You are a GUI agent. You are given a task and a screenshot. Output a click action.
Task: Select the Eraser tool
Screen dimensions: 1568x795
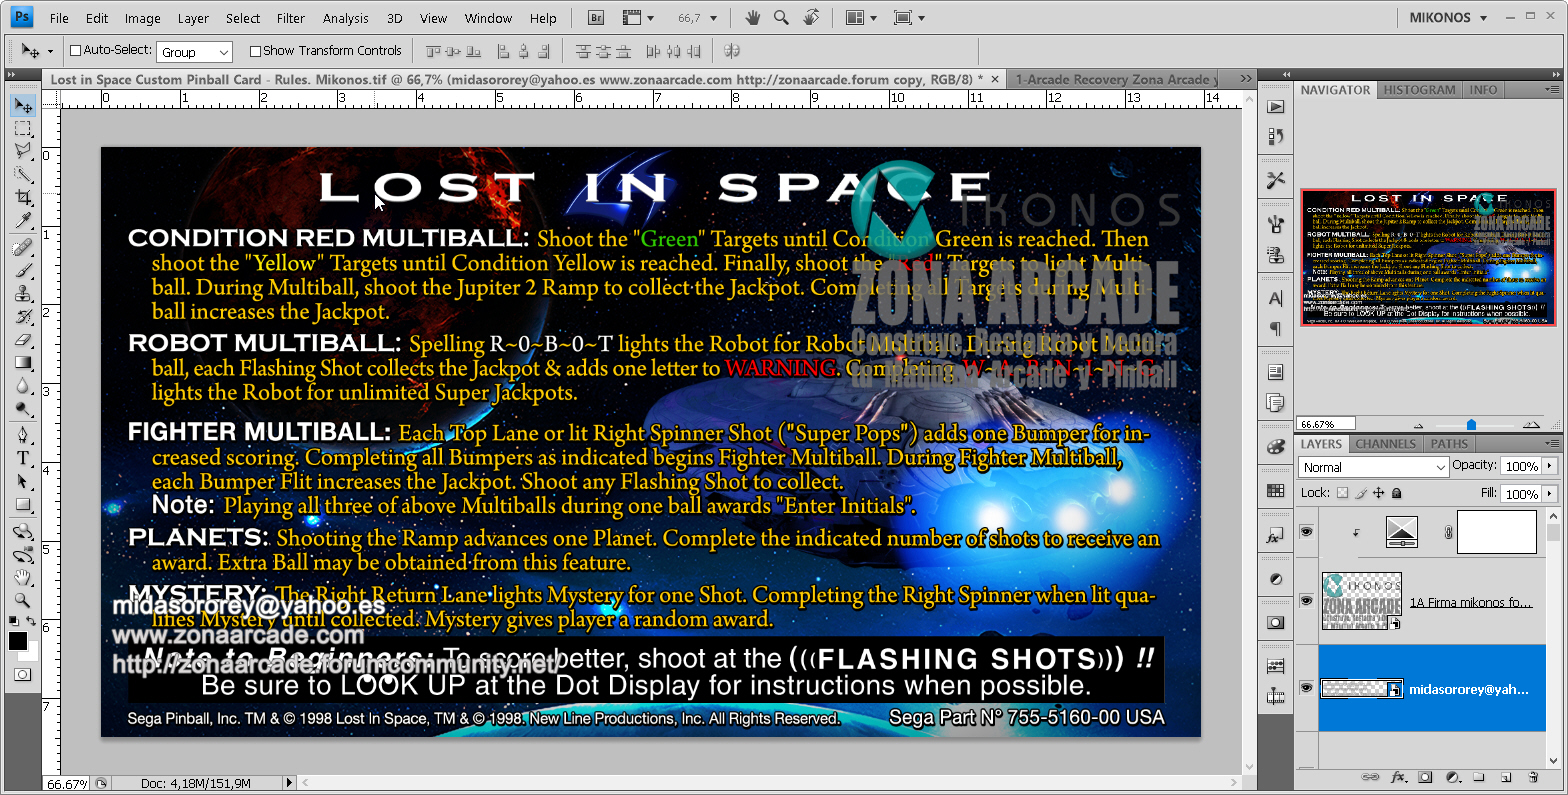click(x=22, y=339)
